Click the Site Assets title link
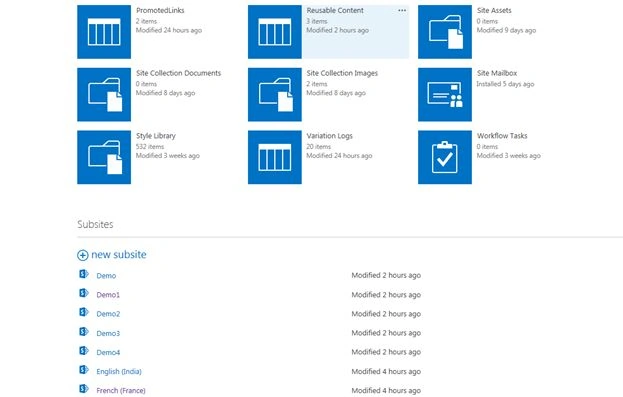 click(x=494, y=10)
